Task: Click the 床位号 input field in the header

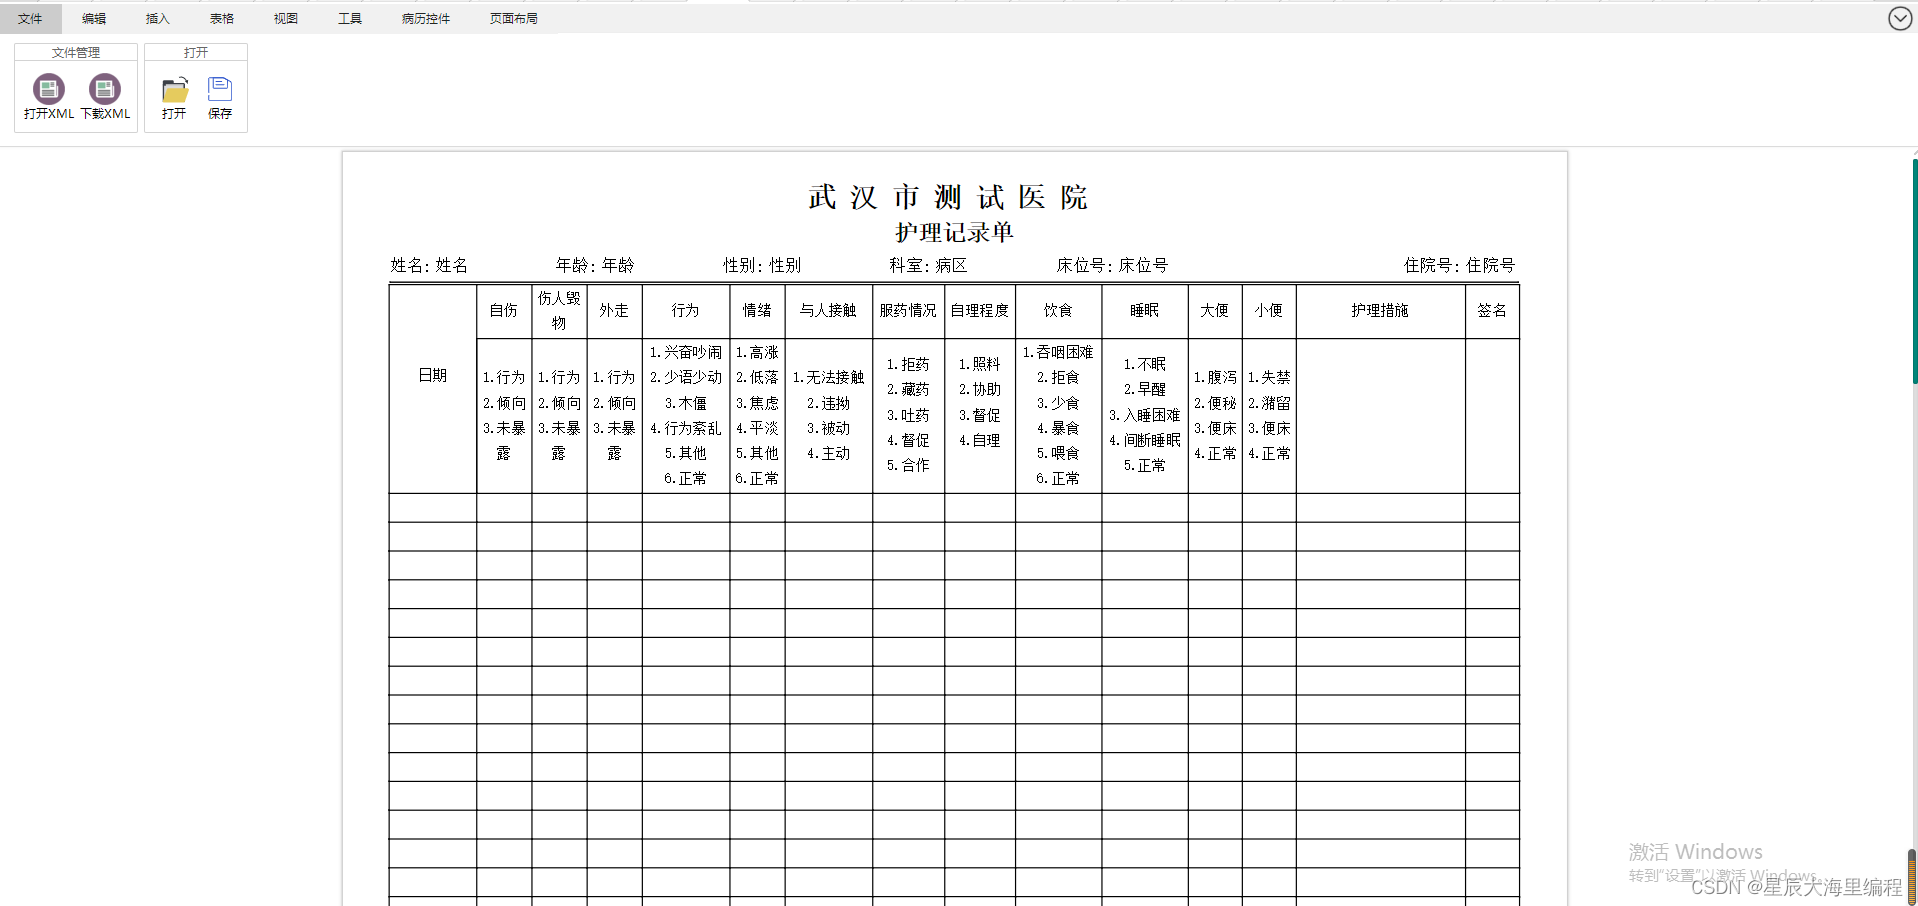Action: pos(1143,265)
